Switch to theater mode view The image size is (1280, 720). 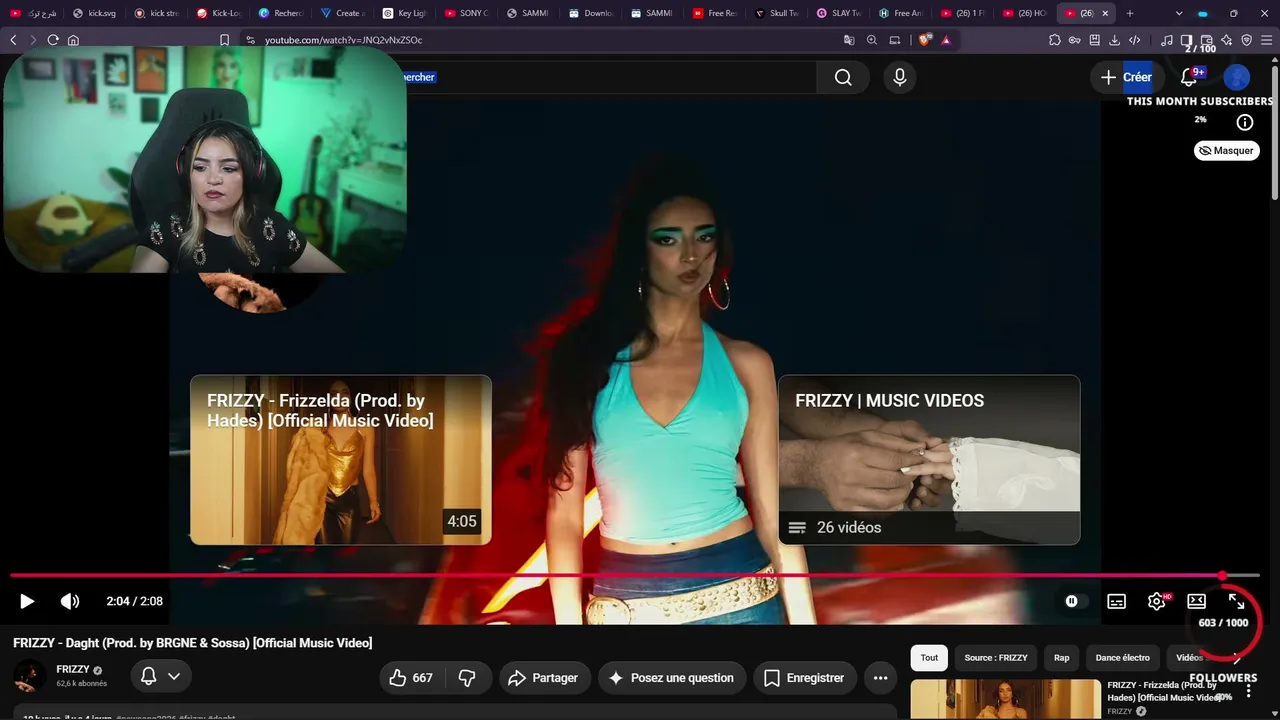1196,601
